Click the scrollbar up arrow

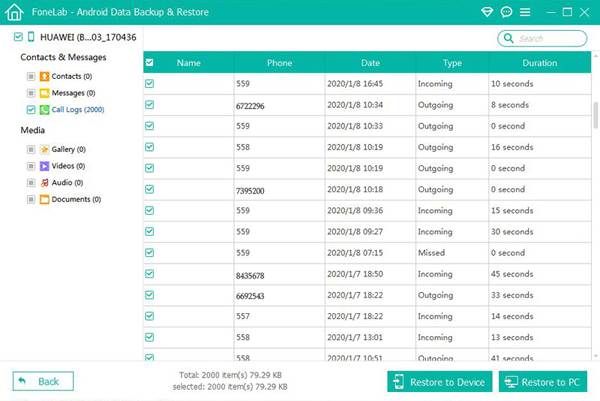595,56
